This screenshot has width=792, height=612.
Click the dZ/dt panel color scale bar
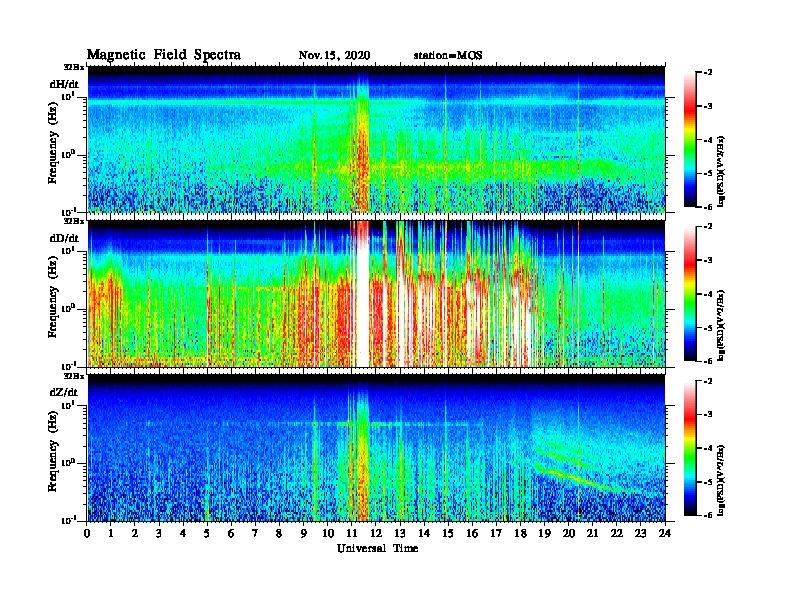click(x=690, y=448)
